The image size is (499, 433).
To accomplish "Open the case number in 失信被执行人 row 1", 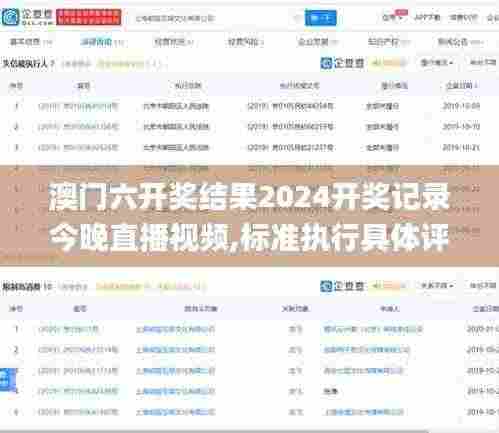I will pyautogui.click(x=78, y=107).
